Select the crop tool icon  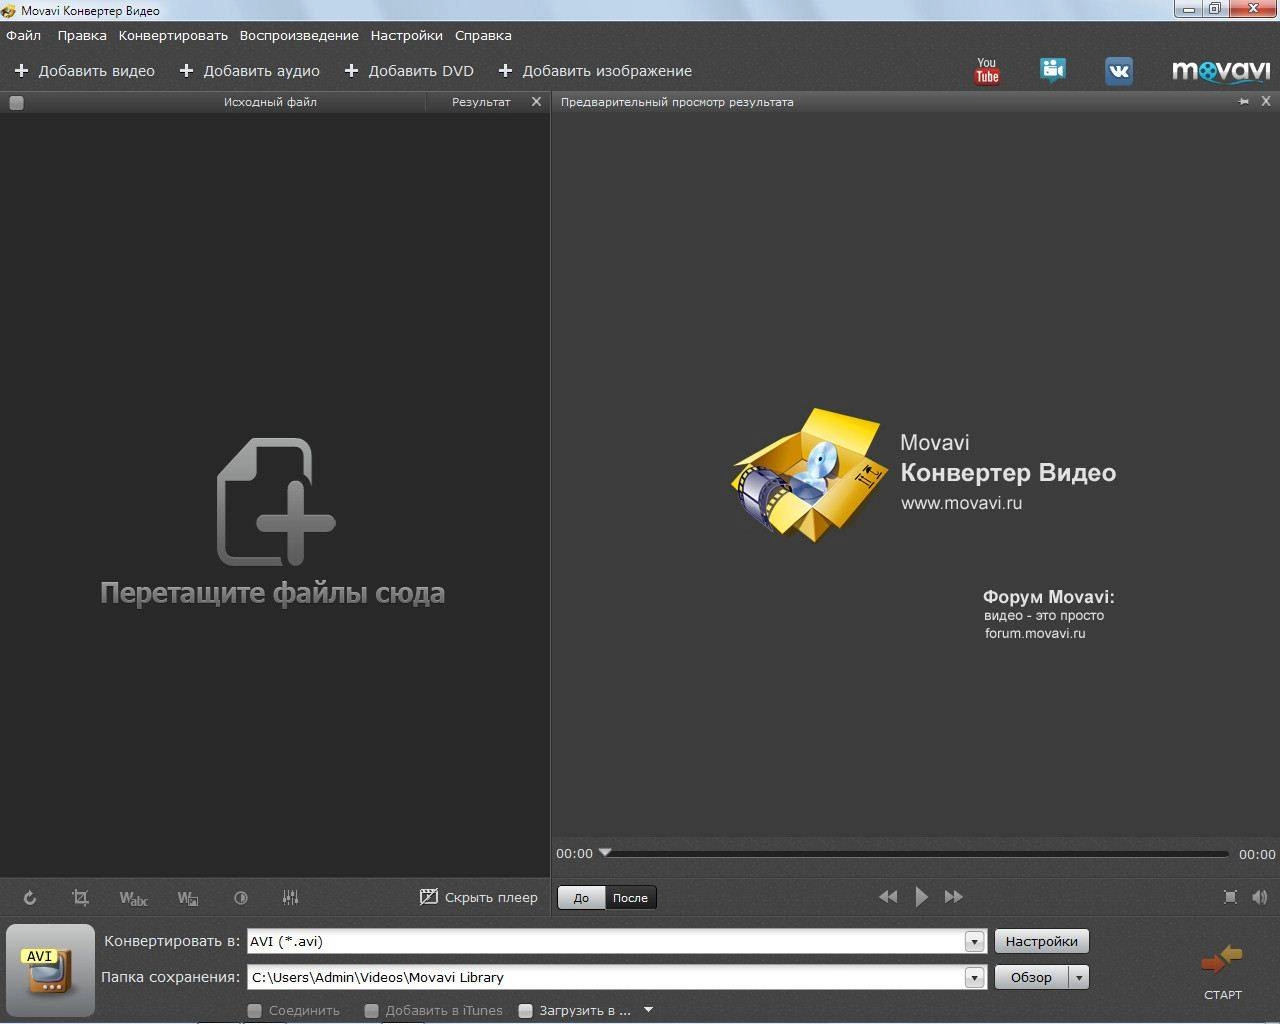pyautogui.click(x=80, y=898)
